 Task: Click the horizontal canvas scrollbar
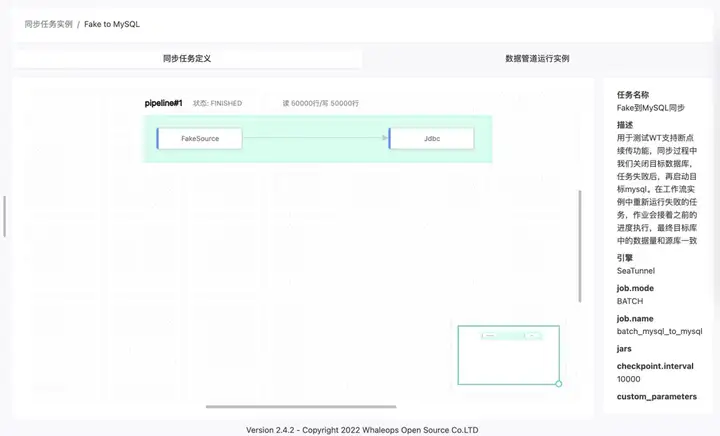[301, 407]
